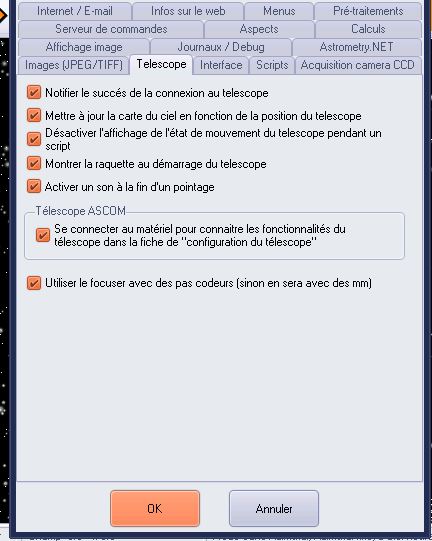Uncheck Activer un son à la fin d'un pointage
Image resolution: width=432 pixels, height=541 pixels.
point(34,186)
